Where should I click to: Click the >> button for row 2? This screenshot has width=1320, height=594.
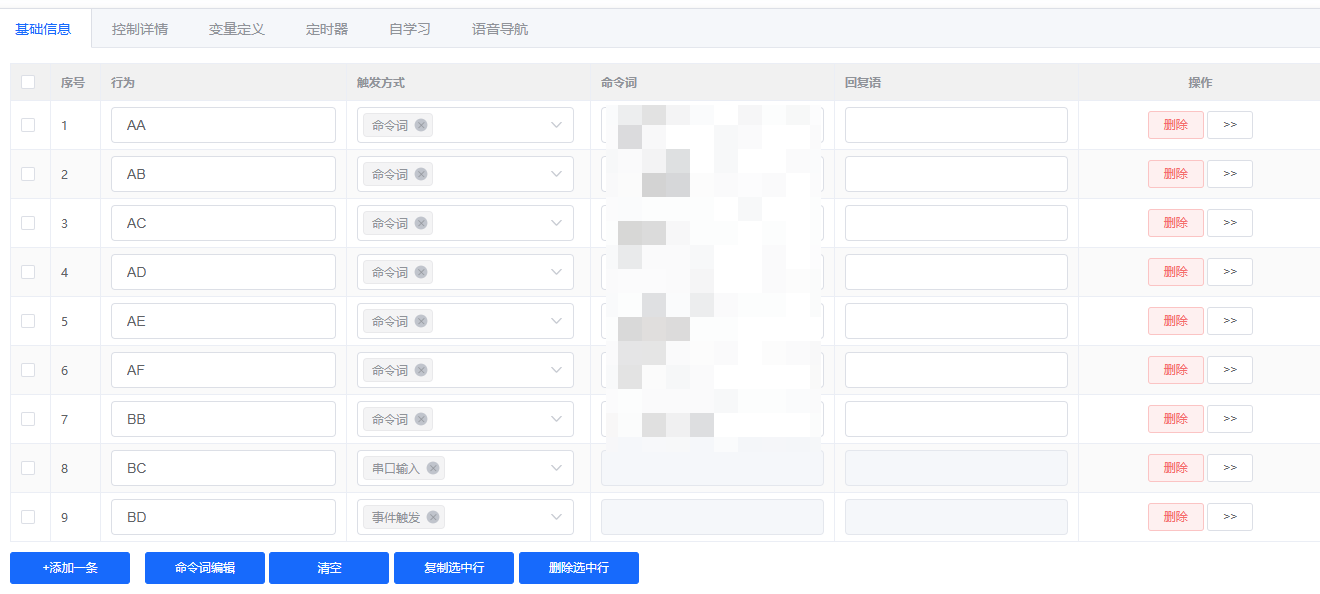pos(1229,174)
